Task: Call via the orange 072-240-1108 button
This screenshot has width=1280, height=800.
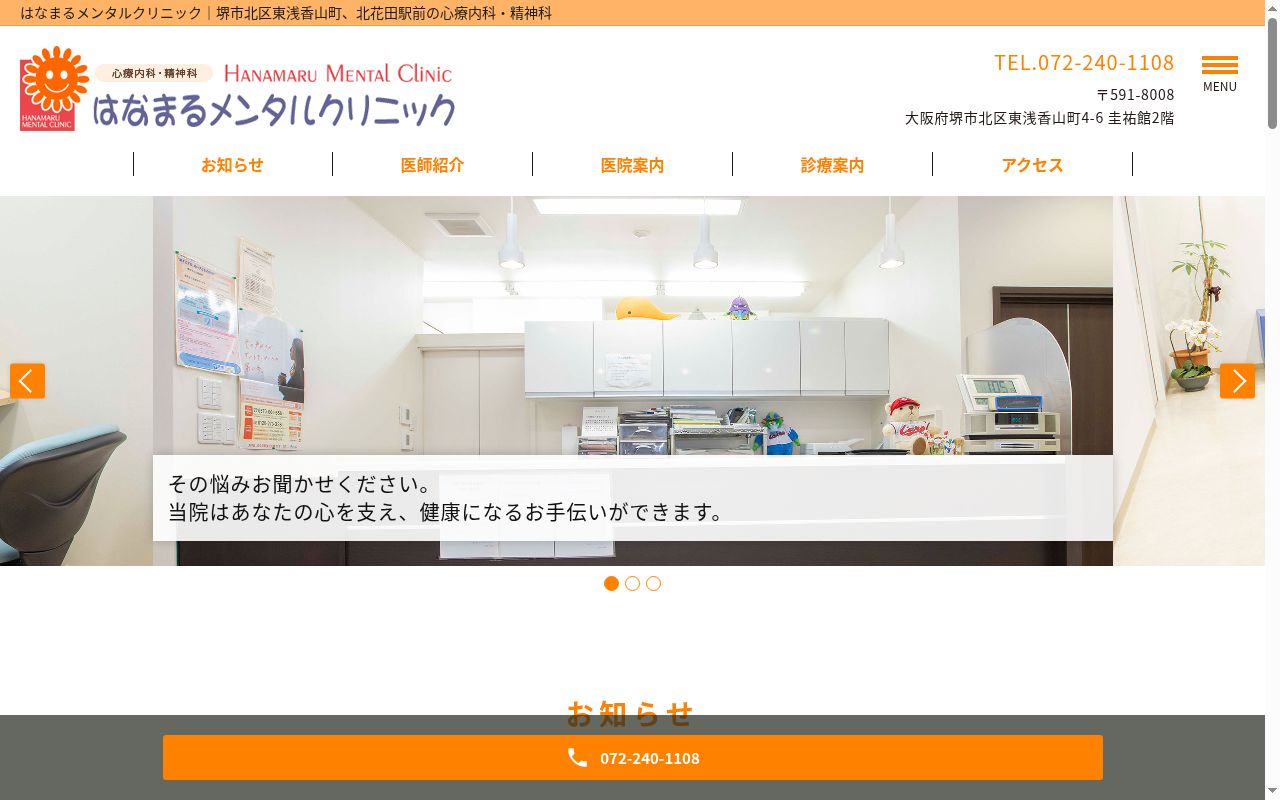Action: click(633, 758)
